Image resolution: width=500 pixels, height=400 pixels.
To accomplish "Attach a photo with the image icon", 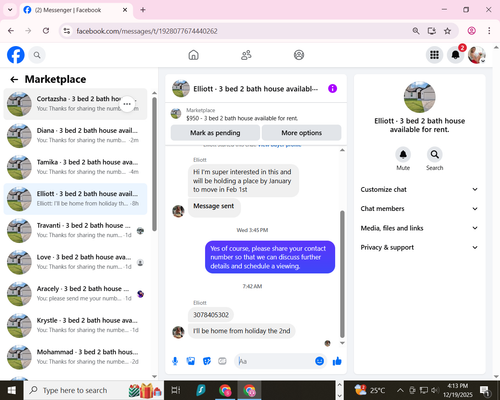I will click(191, 361).
